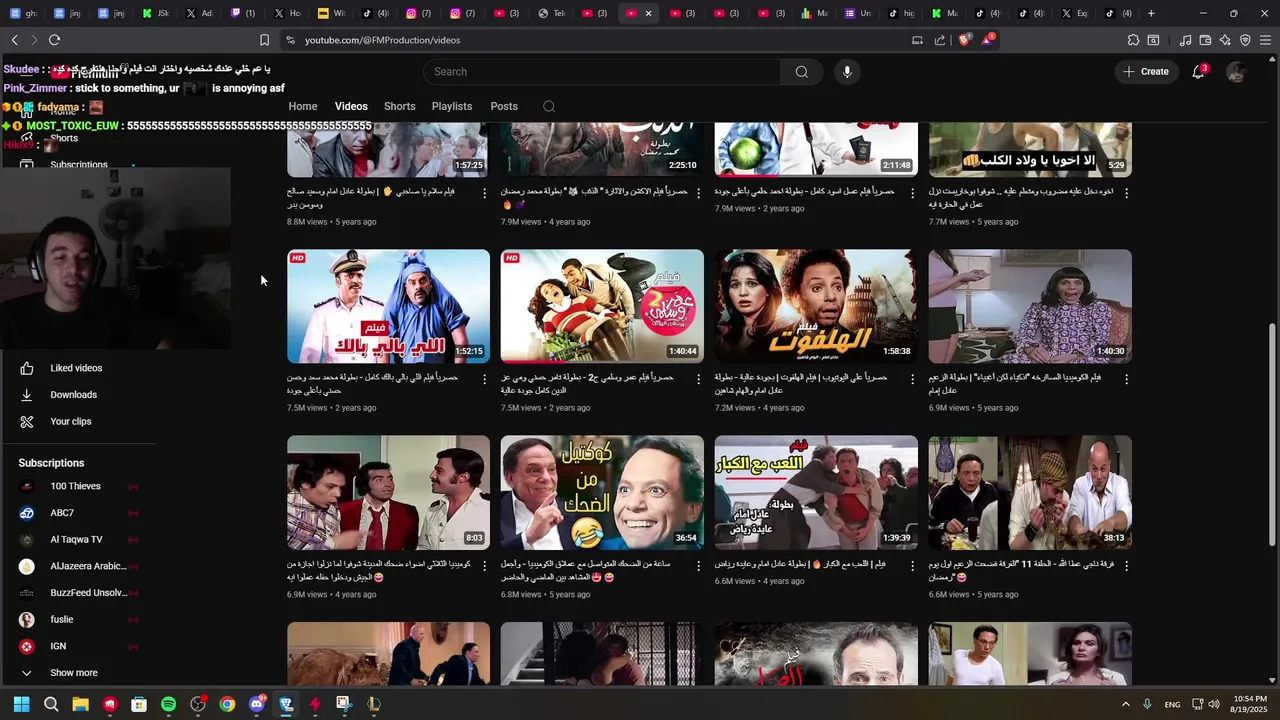
Task: Open Google Chrome from the taskbar
Action: click(227, 704)
